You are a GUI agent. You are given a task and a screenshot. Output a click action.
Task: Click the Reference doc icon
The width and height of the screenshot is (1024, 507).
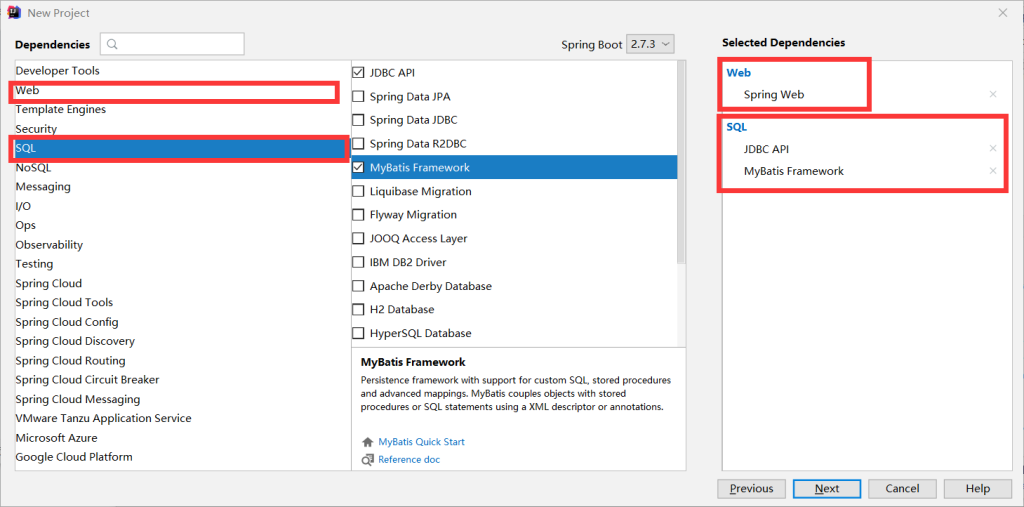click(x=367, y=460)
